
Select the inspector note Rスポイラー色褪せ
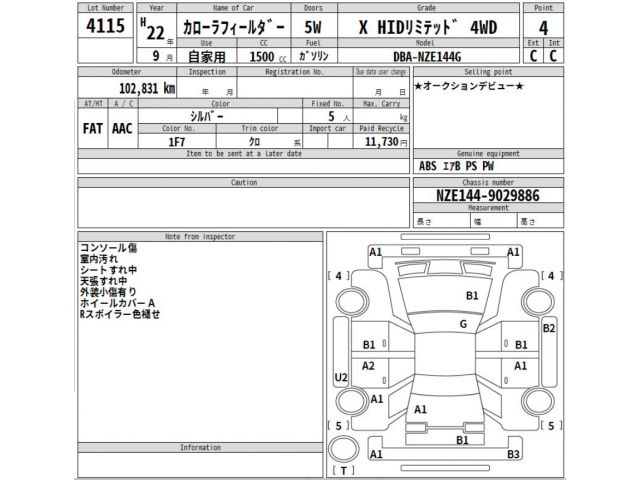pyautogui.click(x=120, y=314)
